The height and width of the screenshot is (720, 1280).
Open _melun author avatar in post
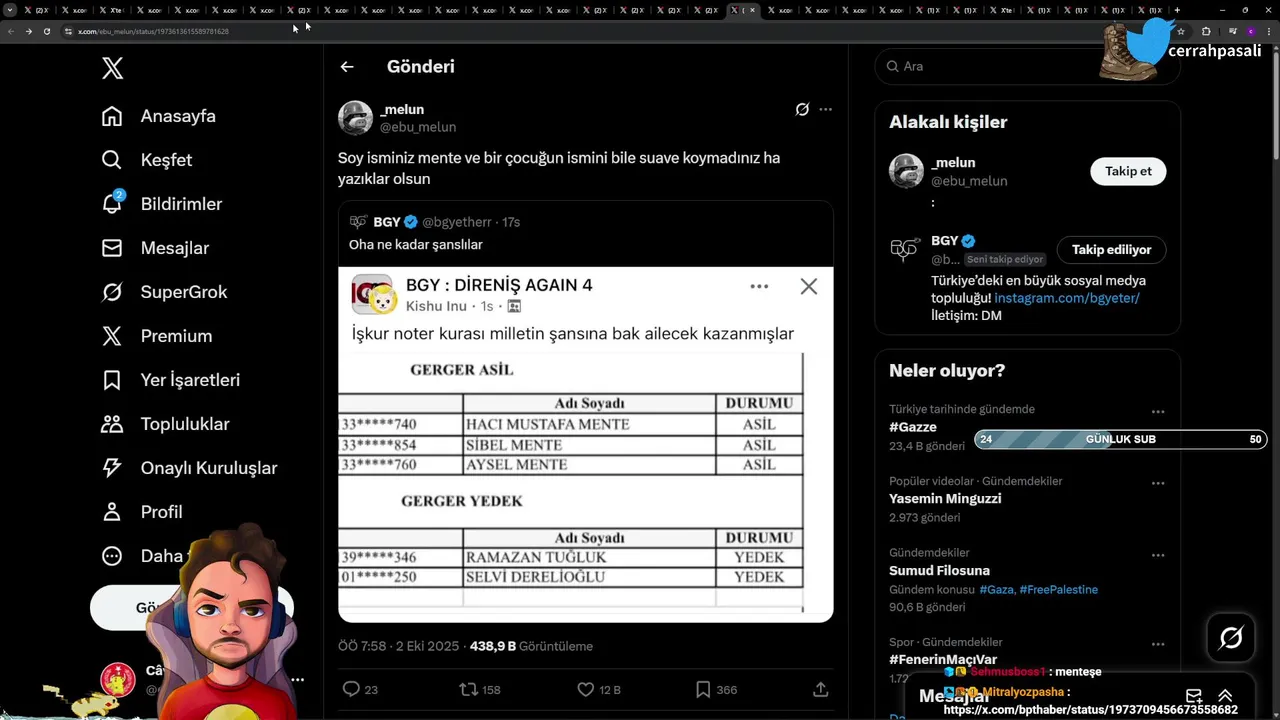coord(355,118)
